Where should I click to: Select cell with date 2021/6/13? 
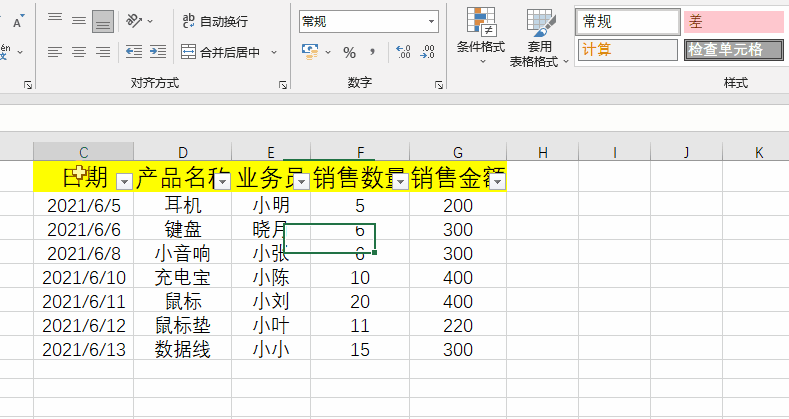coord(84,350)
